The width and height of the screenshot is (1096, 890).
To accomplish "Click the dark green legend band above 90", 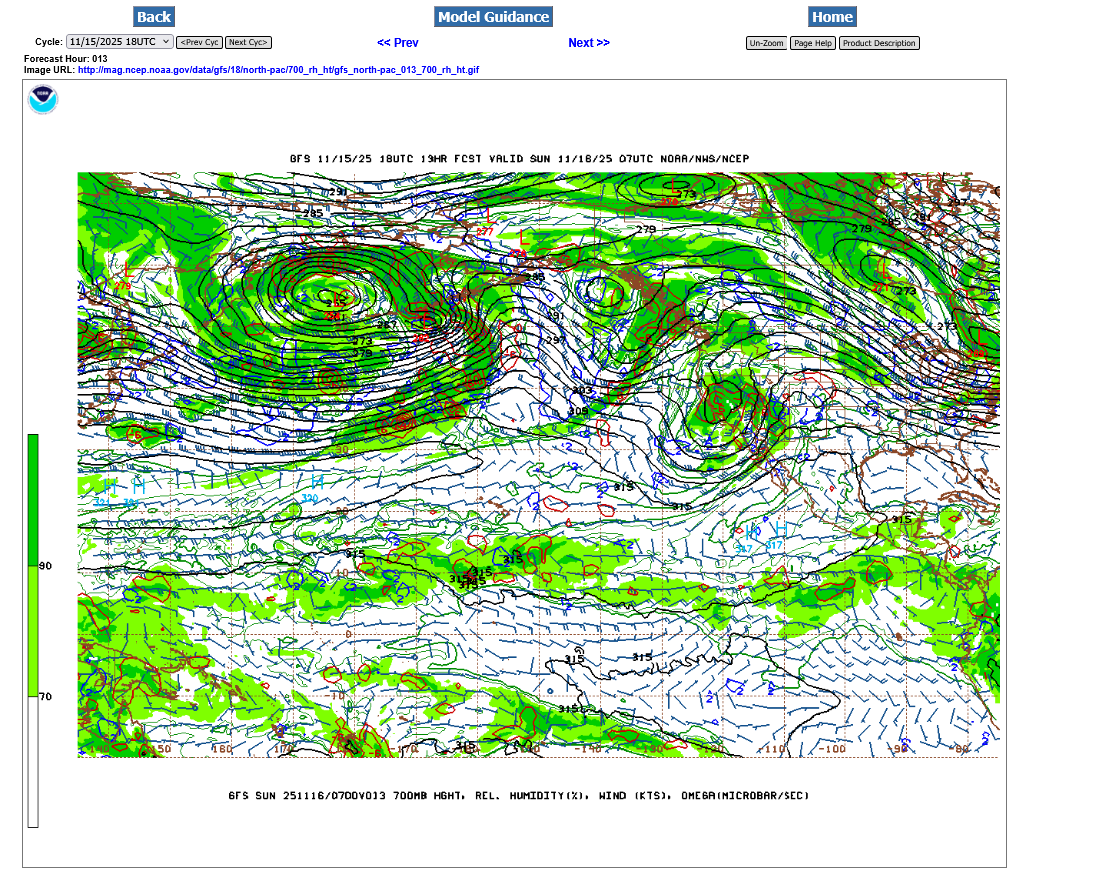I will tap(33, 500).
